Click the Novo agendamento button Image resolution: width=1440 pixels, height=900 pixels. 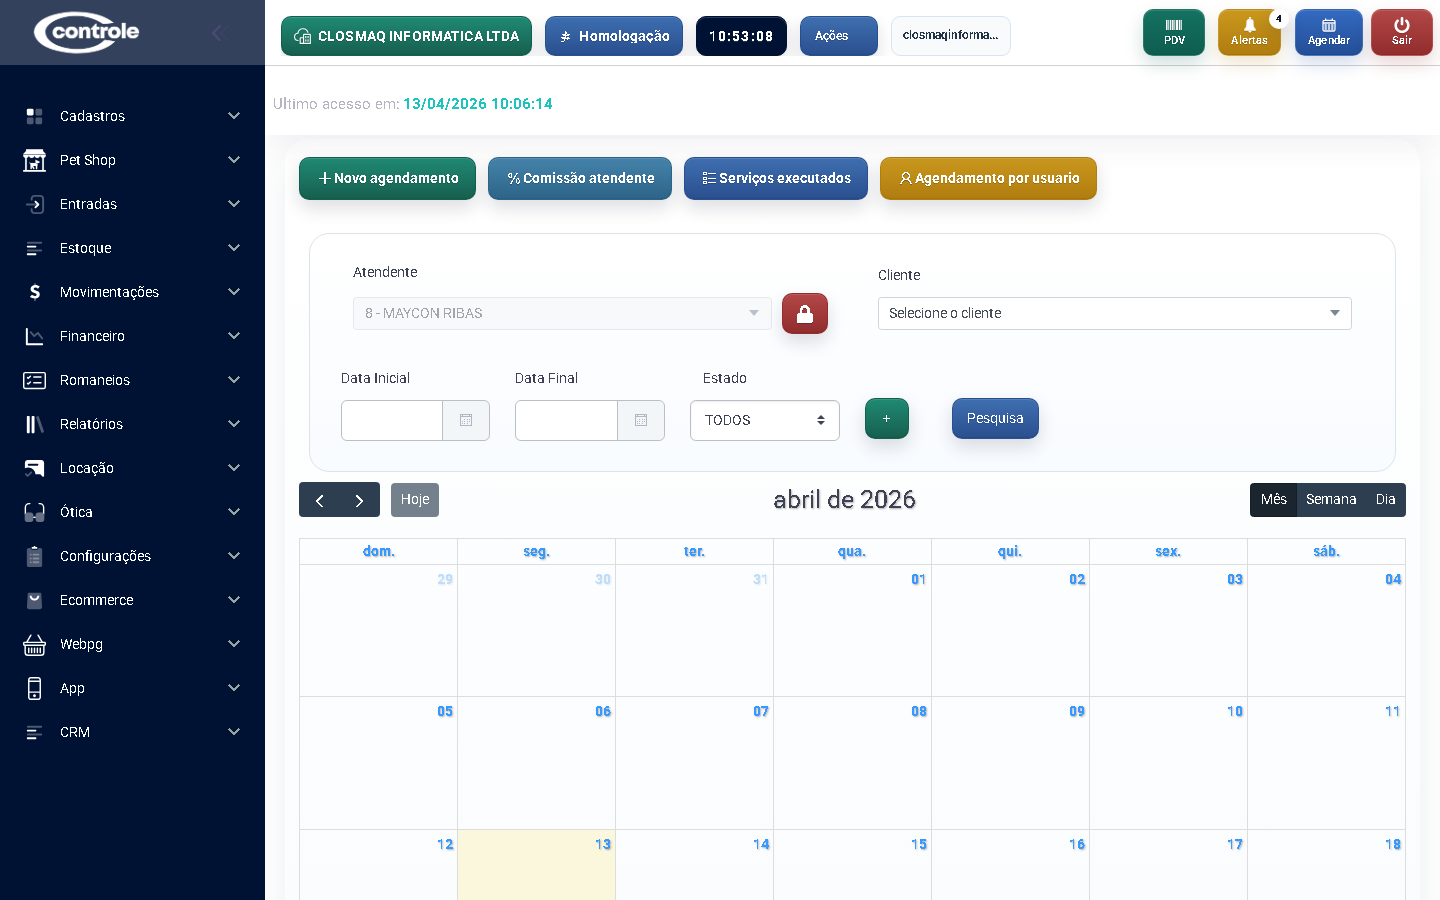click(x=387, y=178)
